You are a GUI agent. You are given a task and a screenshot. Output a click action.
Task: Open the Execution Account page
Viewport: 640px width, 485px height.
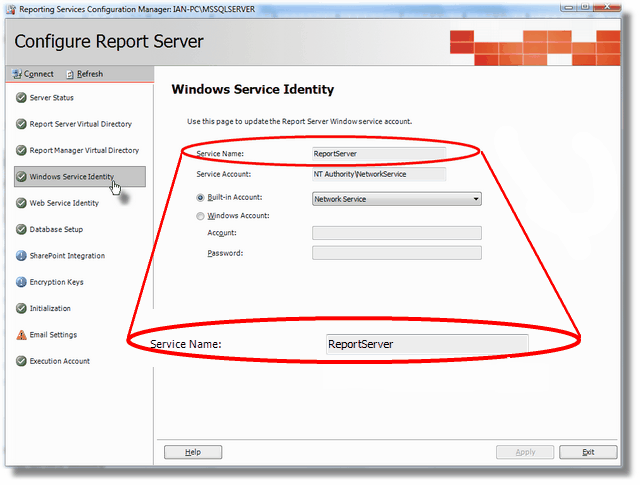[59, 362]
